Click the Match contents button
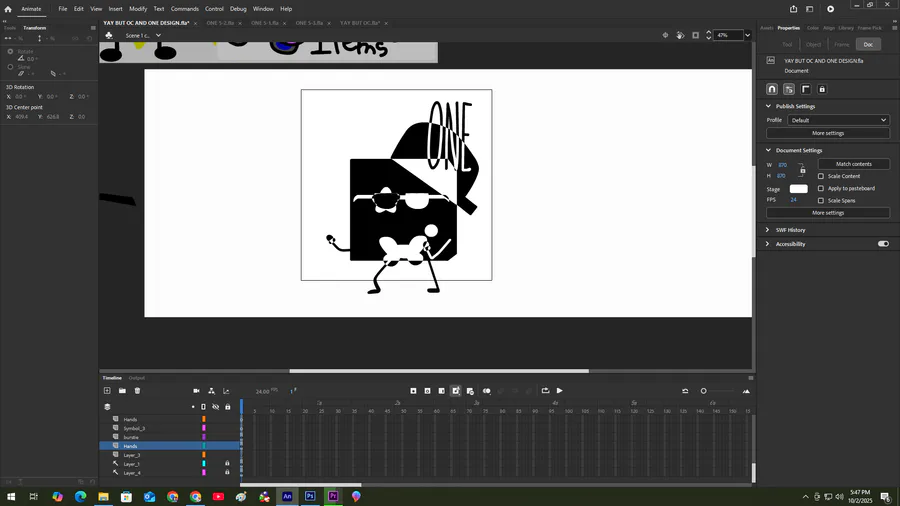The image size is (900, 506). (x=854, y=164)
